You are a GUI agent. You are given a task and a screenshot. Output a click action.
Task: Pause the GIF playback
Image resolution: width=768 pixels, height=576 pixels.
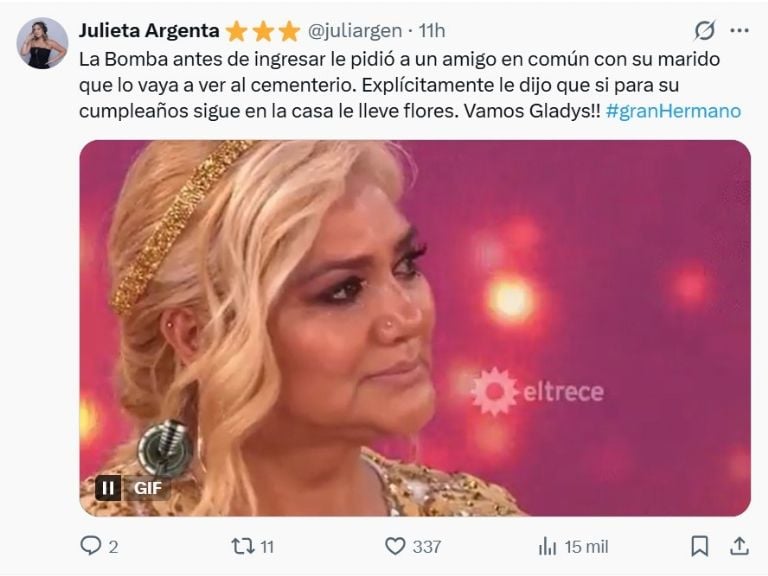[x=108, y=488]
